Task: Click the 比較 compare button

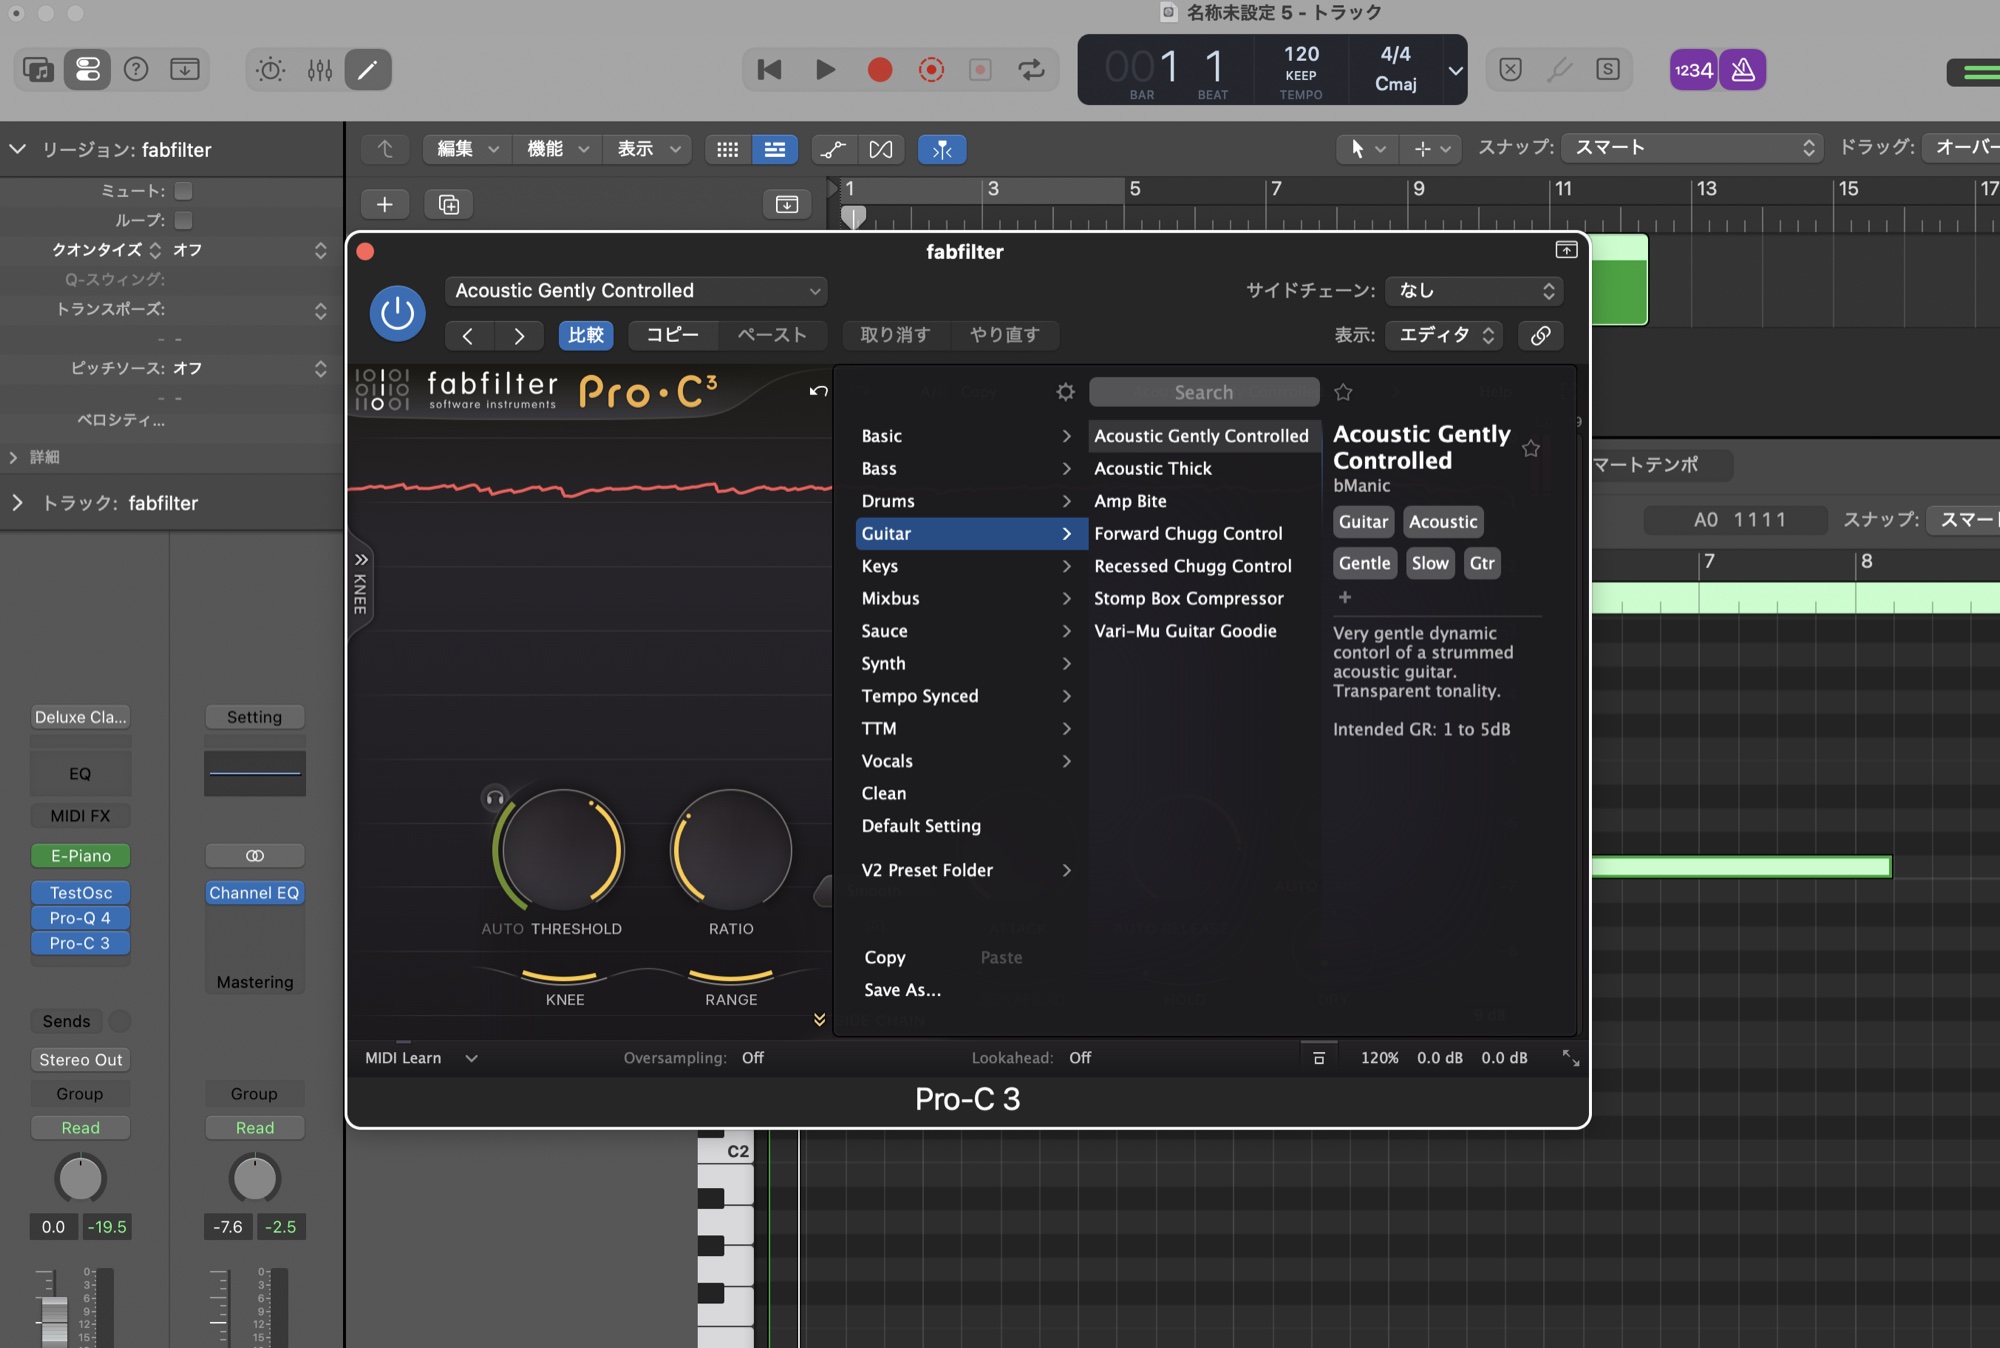Action: (x=586, y=335)
